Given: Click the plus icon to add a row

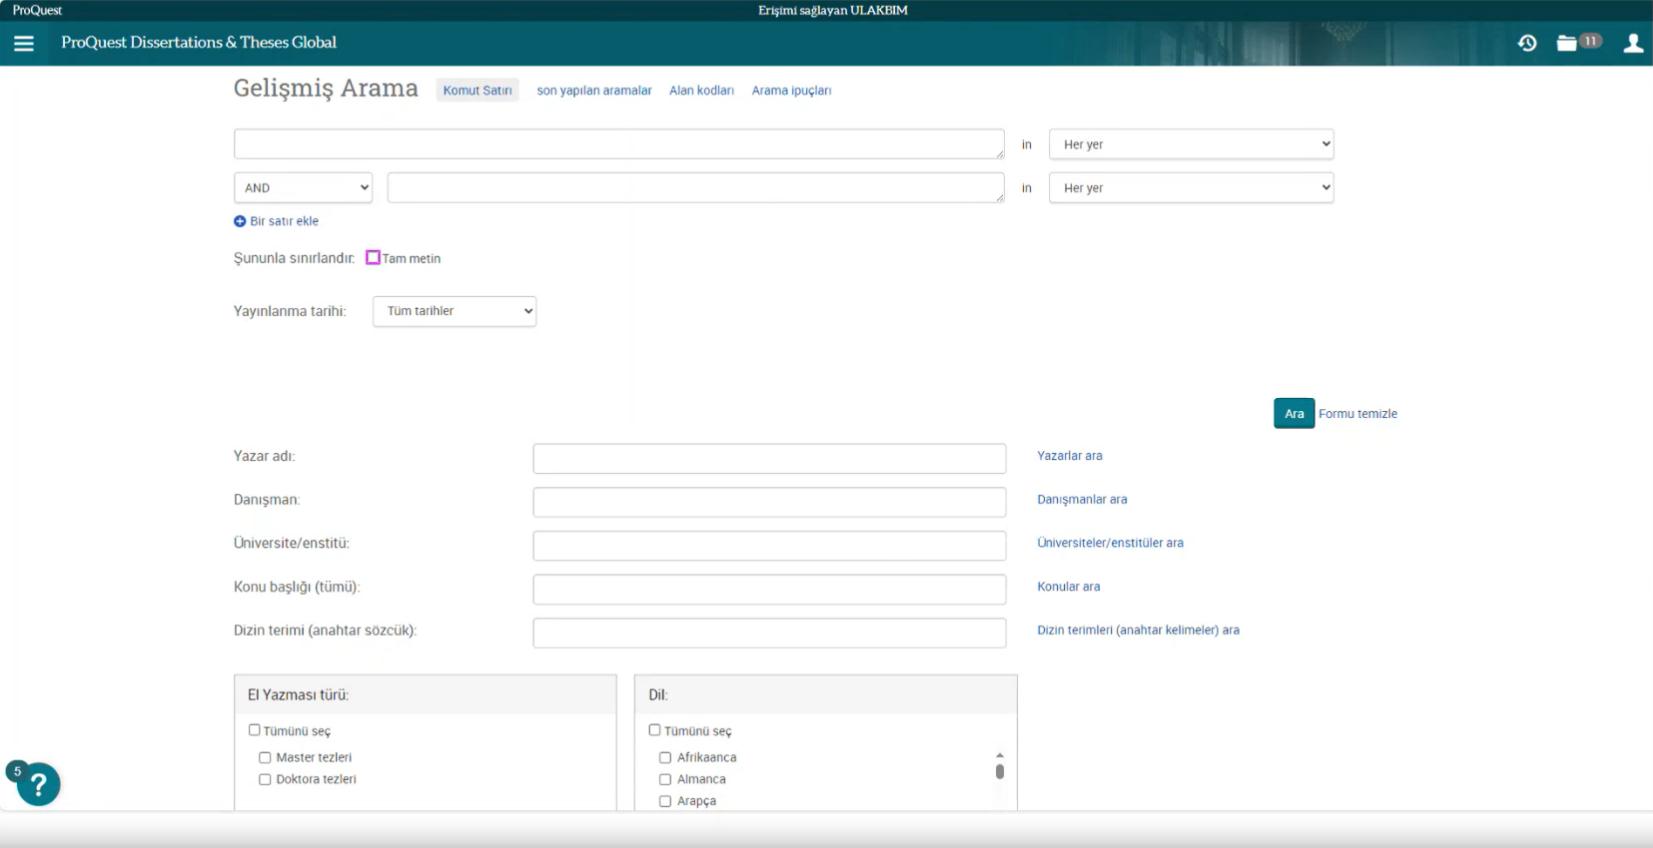Looking at the screenshot, I should coord(240,221).
